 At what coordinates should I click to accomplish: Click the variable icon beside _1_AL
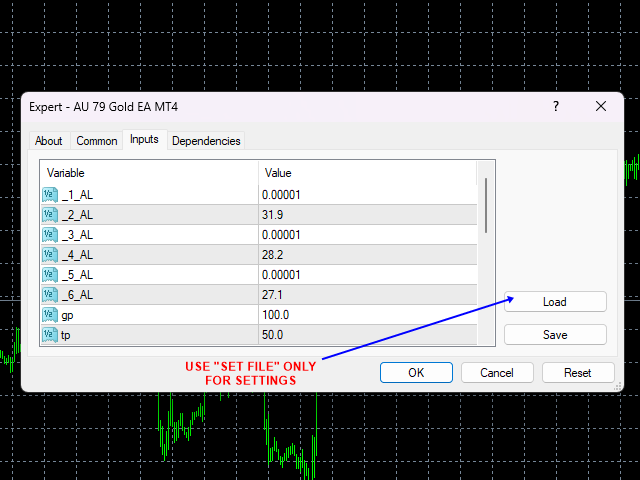coord(50,195)
